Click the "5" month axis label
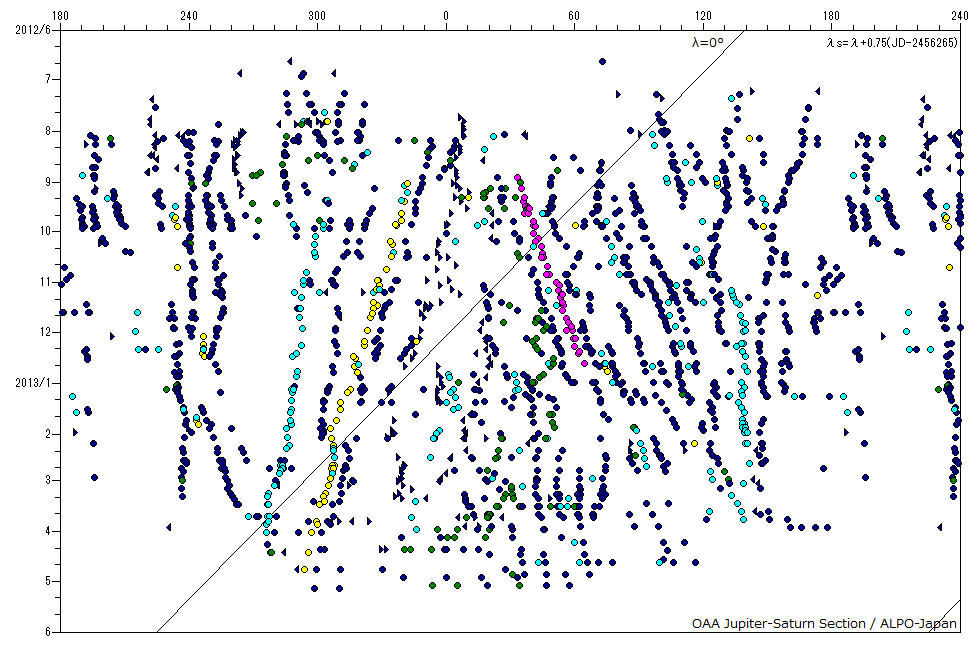Viewport: 980px width, 650px height. 48,581
